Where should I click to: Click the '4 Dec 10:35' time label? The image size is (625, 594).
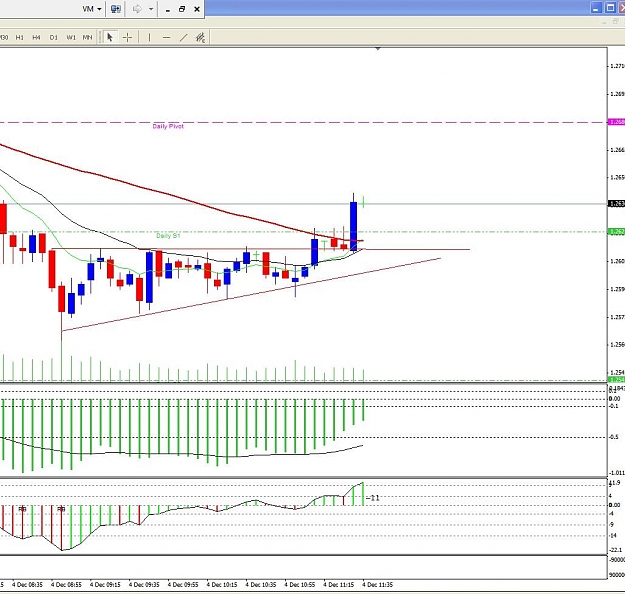[x=261, y=585]
